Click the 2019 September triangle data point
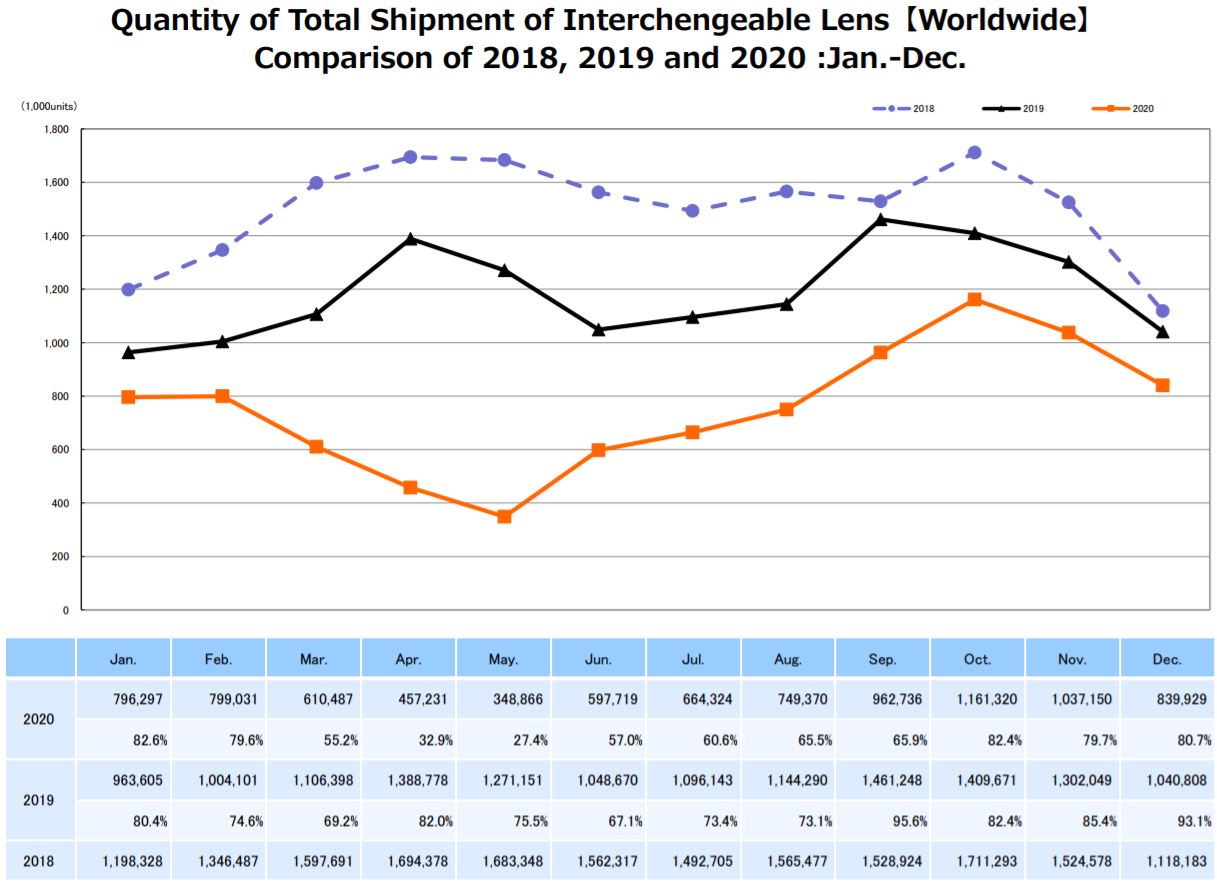The height and width of the screenshot is (882, 1217). (880, 219)
